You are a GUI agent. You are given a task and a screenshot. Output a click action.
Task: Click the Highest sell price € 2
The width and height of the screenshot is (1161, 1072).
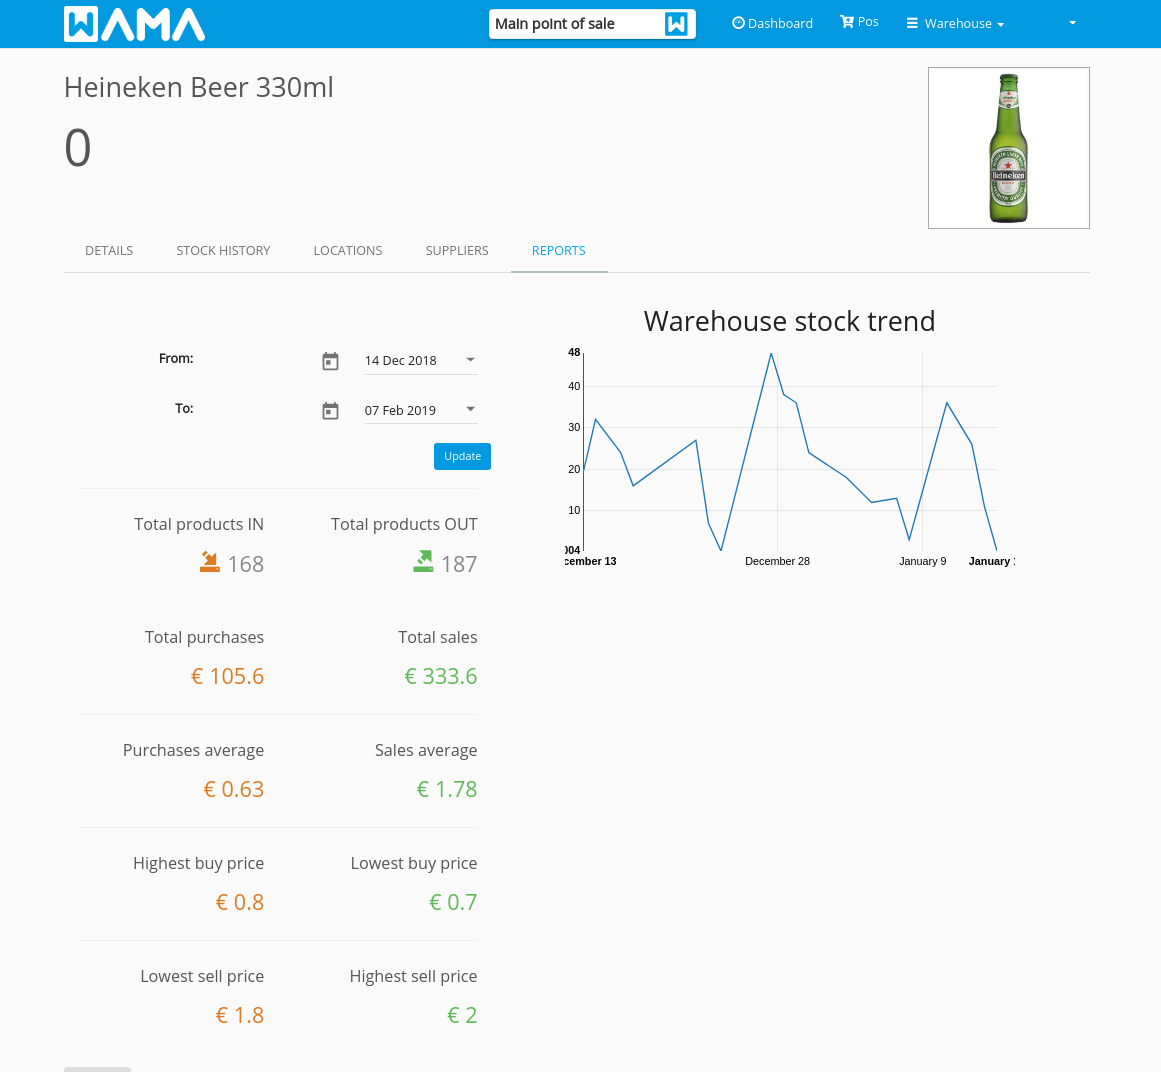click(462, 1016)
